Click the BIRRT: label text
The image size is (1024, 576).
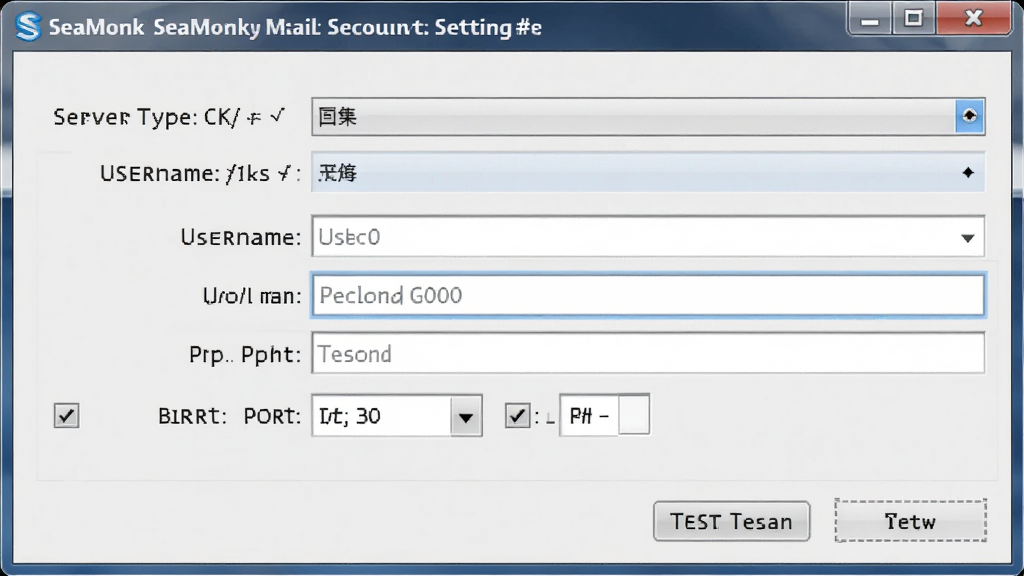point(192,416)
